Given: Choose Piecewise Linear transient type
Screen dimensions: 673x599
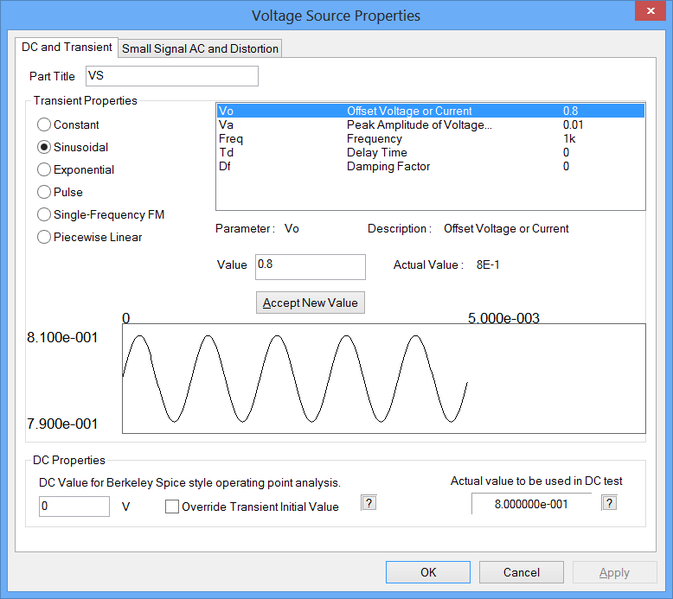Looking at the screenshot, I should 44,237.
